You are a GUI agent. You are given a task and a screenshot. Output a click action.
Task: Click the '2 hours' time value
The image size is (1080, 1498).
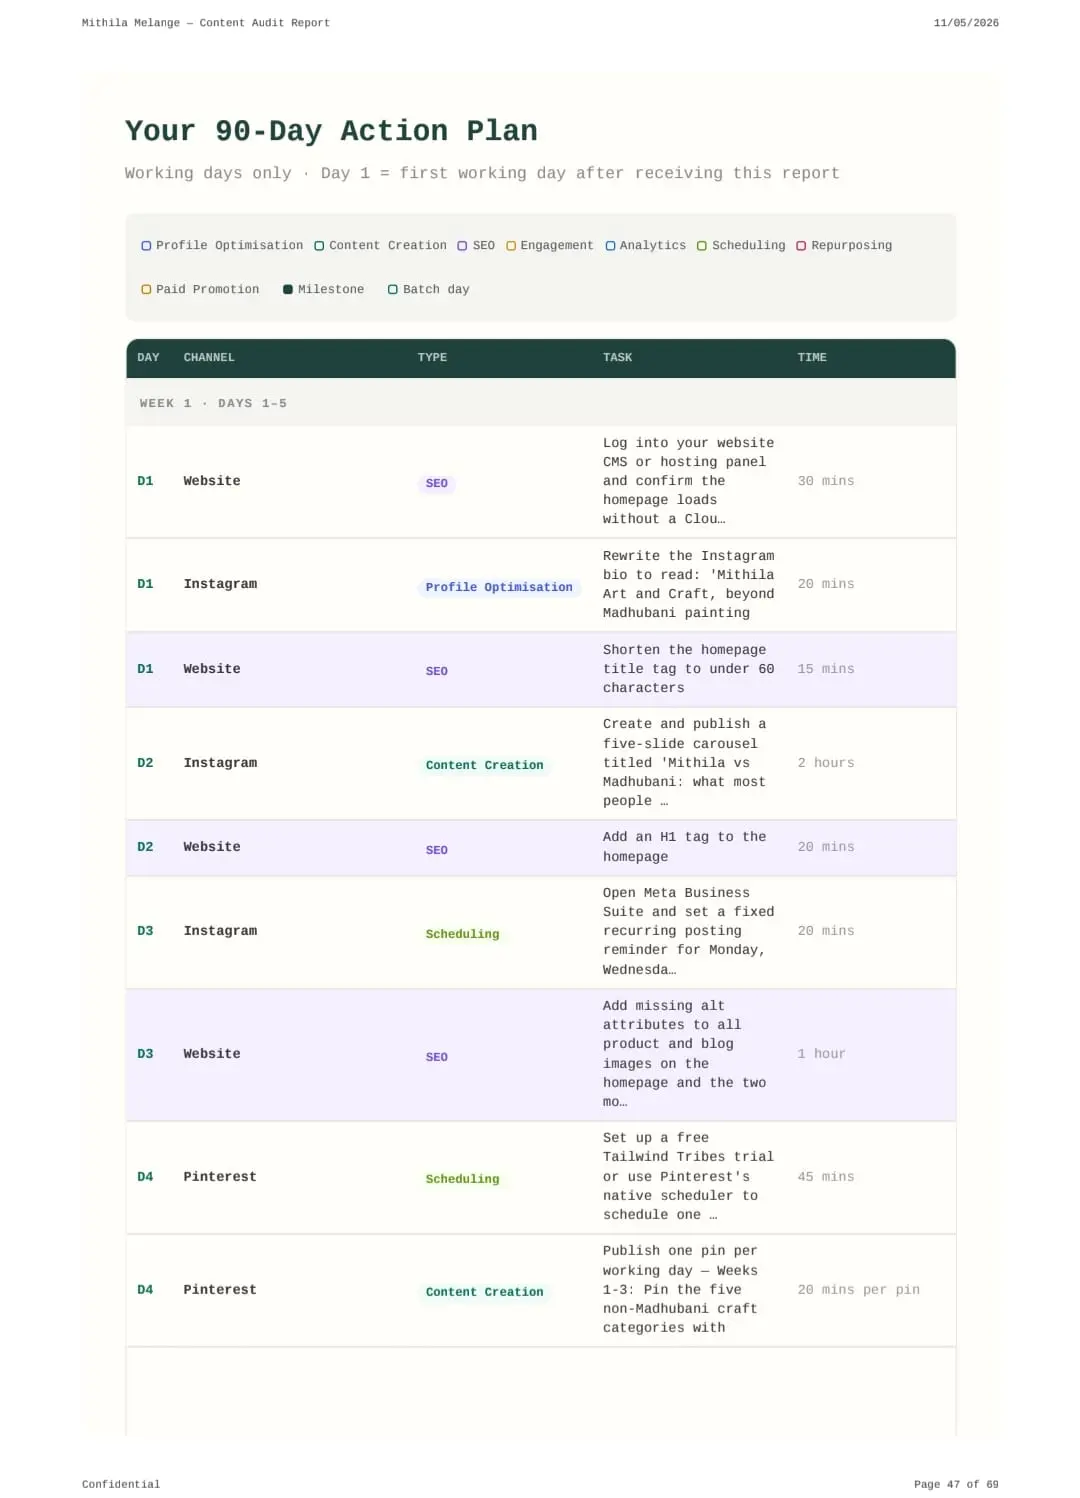point(826,764)
